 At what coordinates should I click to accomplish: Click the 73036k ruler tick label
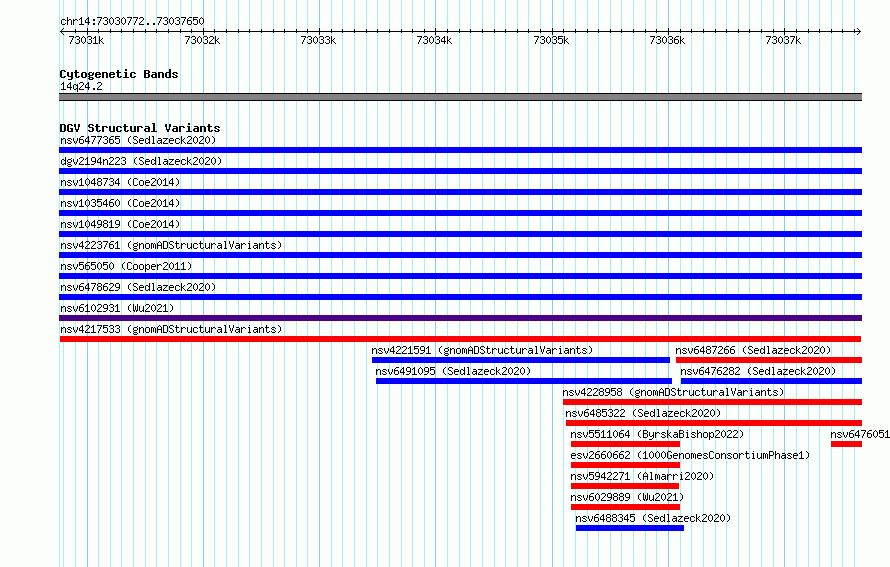pyautogui.click(x=667, y=40)
